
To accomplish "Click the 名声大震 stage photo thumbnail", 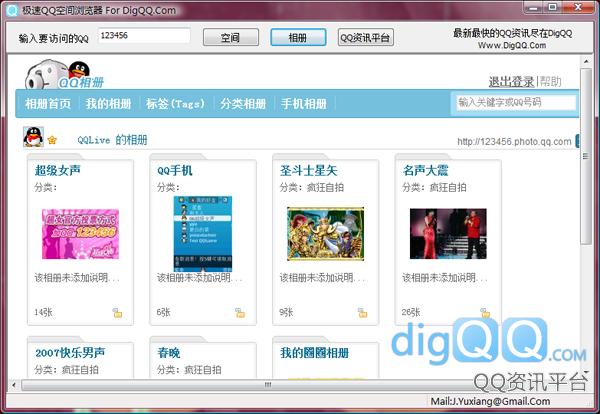I will [x=448, y=234].
